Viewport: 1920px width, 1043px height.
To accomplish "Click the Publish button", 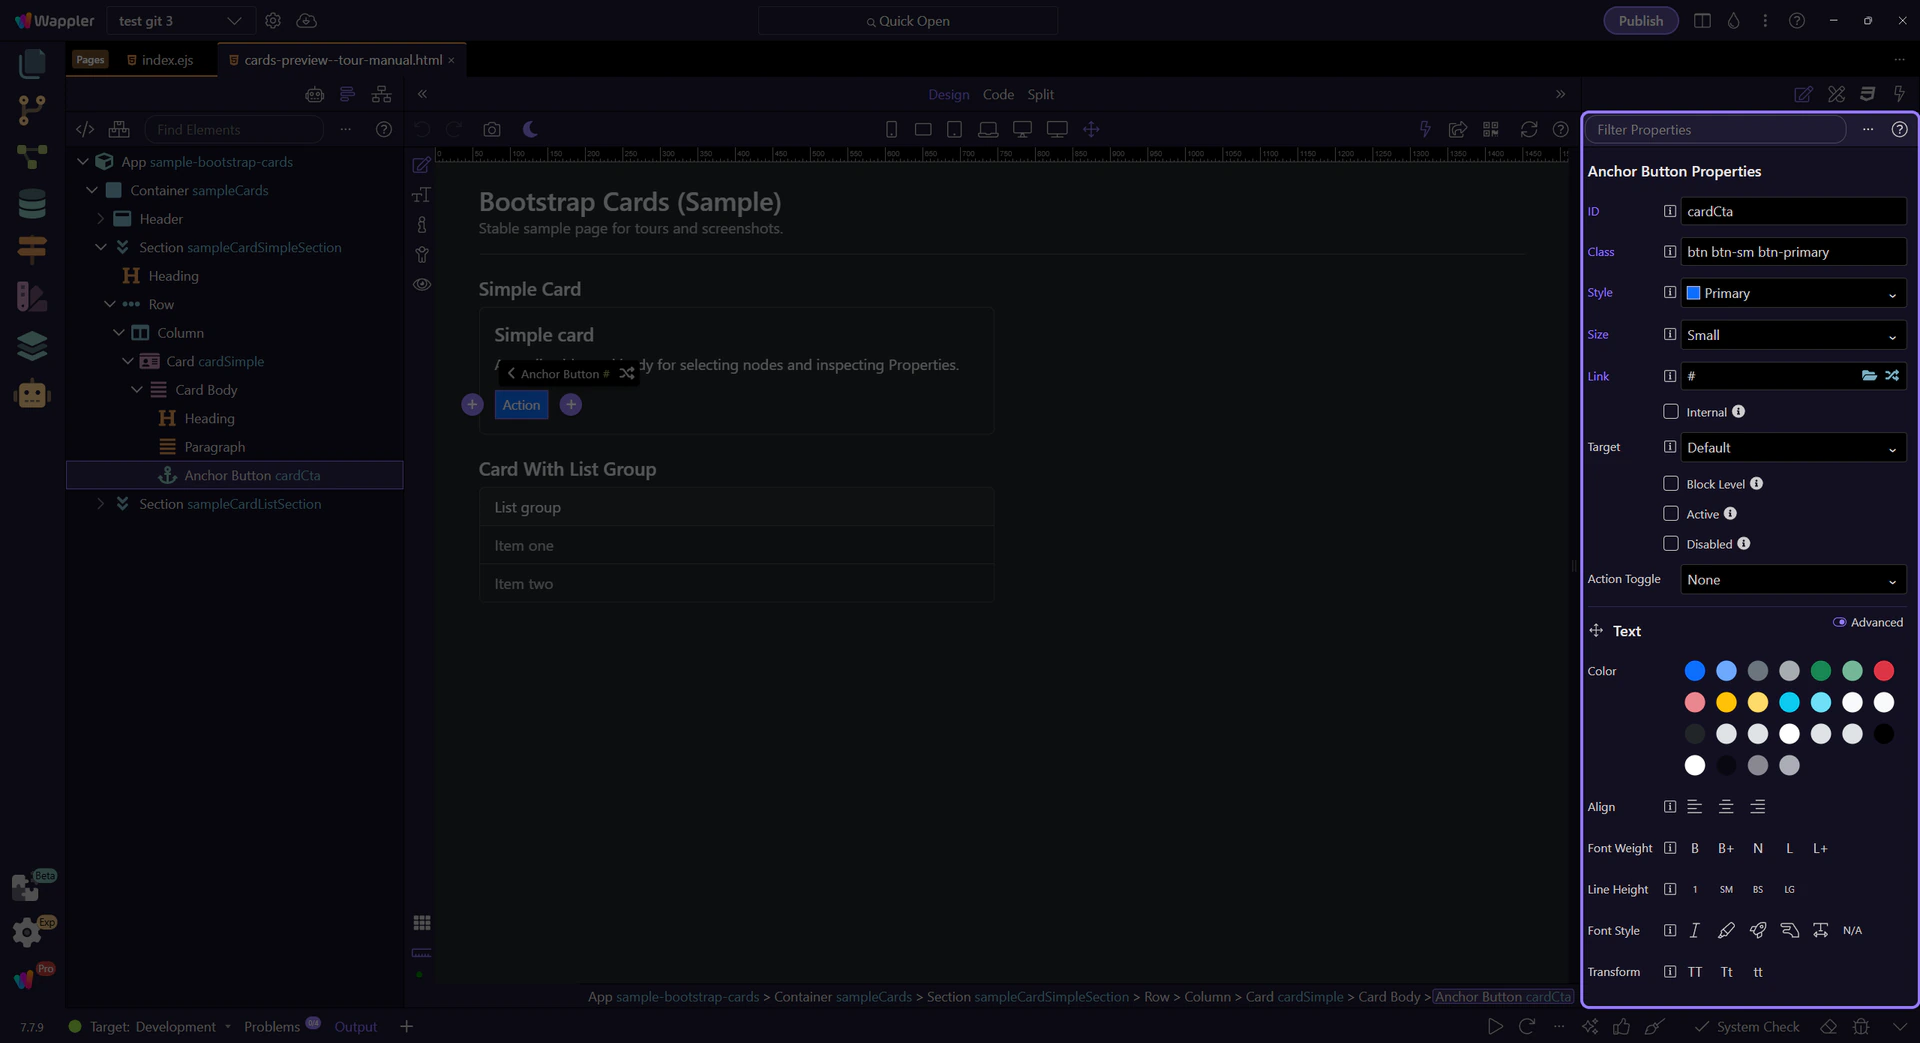I will pyautogui.click(x=1640, y=21).
